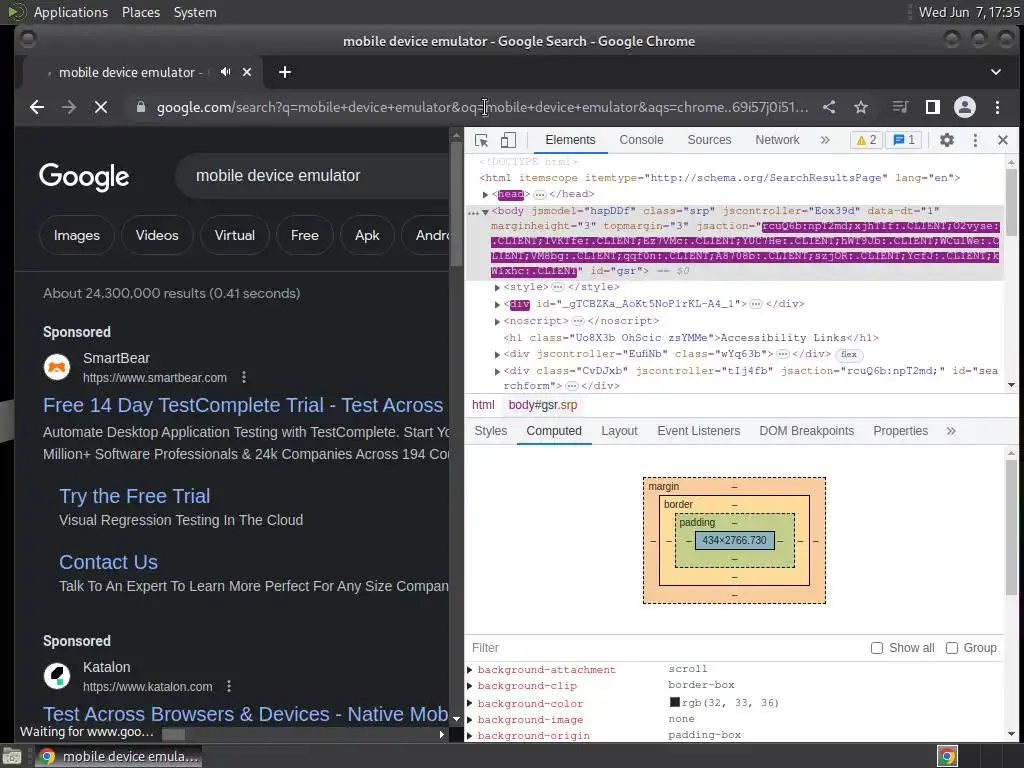Open the Contact Us link
This screenshot has height=768, width=1024.
pos(108,562)
